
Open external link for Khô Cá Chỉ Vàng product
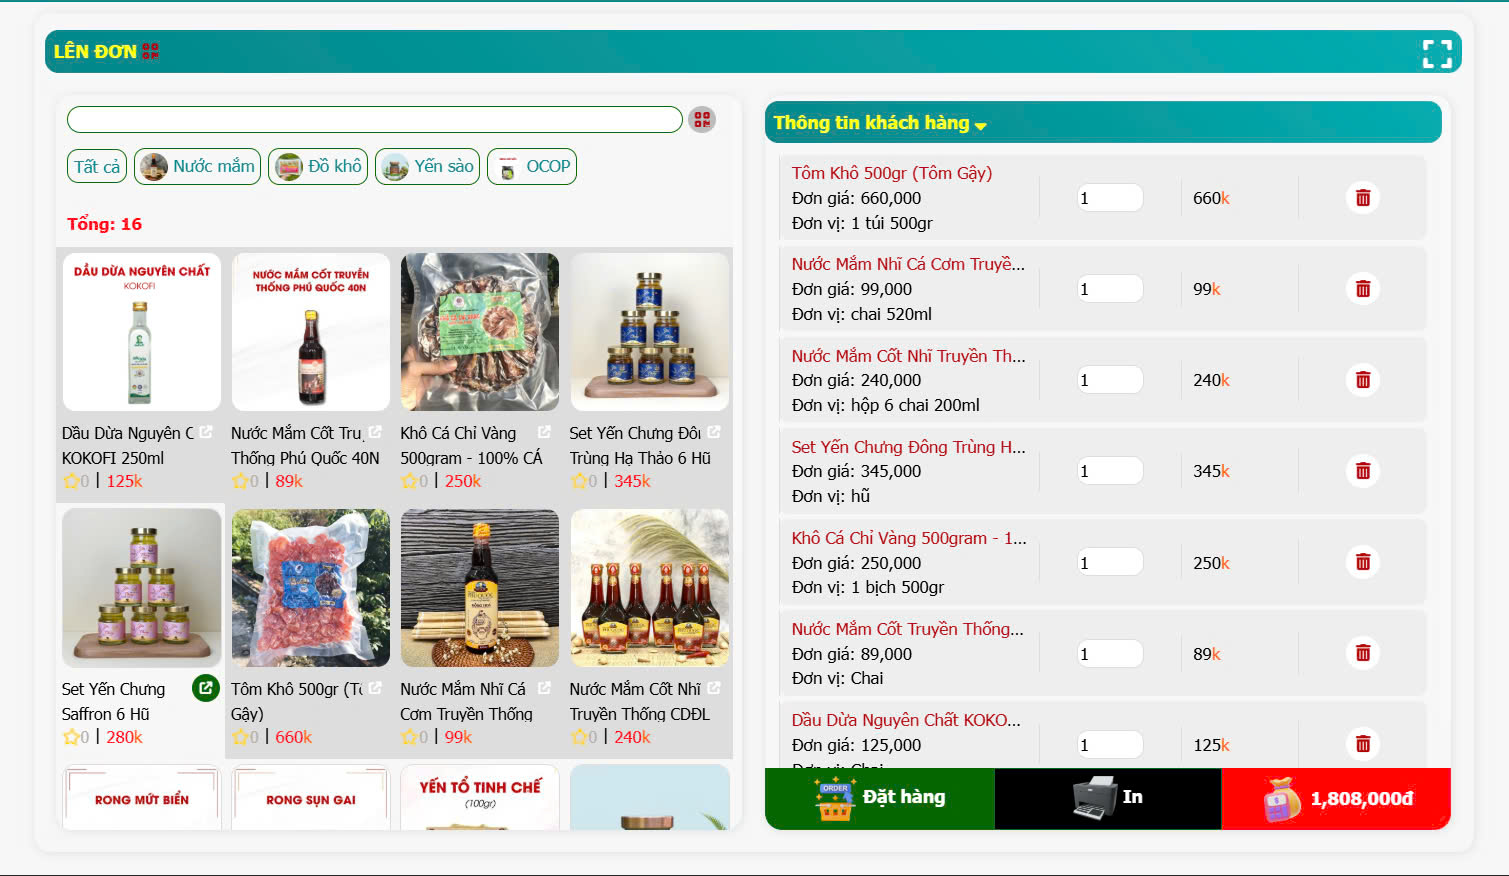point(544,432)
